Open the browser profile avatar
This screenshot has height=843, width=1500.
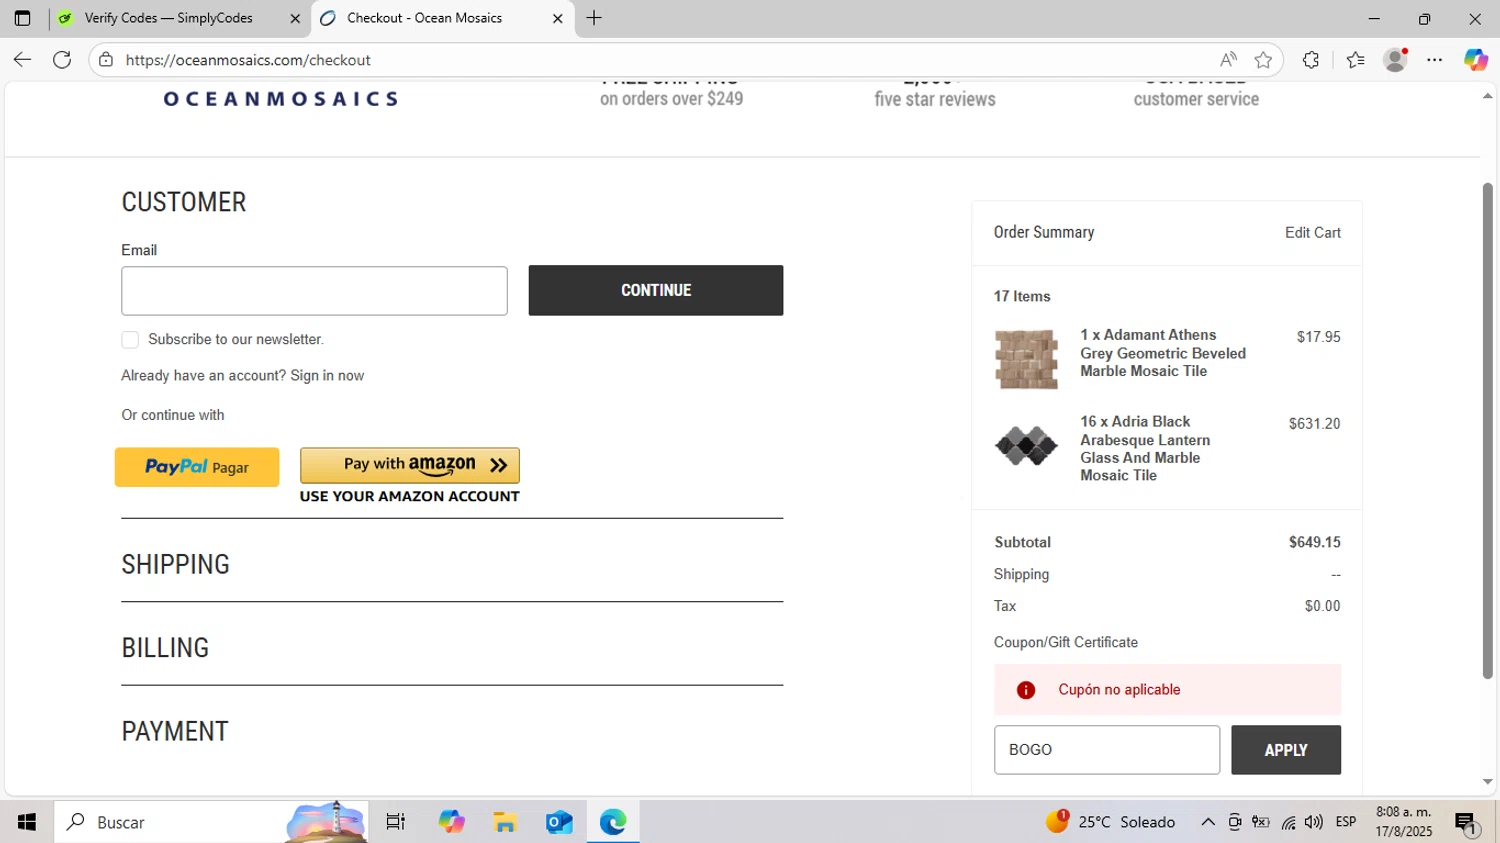(1395, 60)
